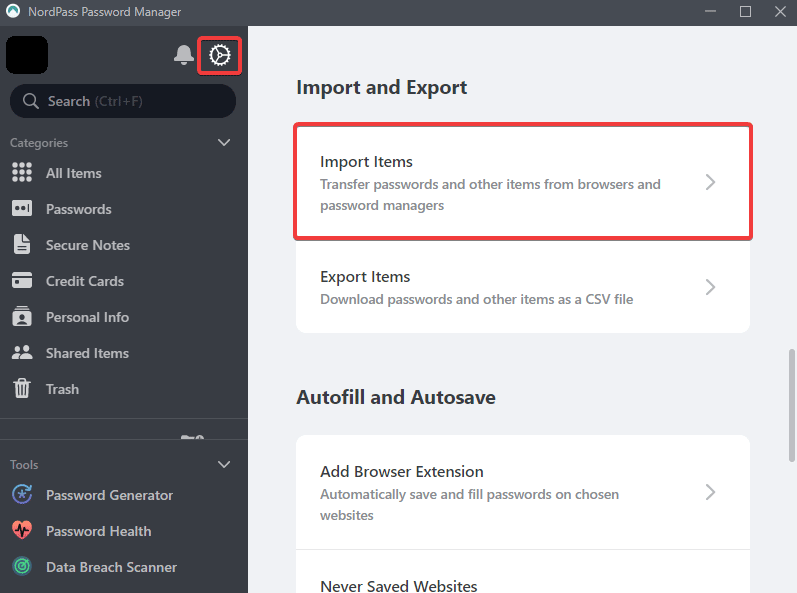This screenshot has height=593, width=797.
Task: Click the Shared Items people icon
Action: [x=22, y=353]
